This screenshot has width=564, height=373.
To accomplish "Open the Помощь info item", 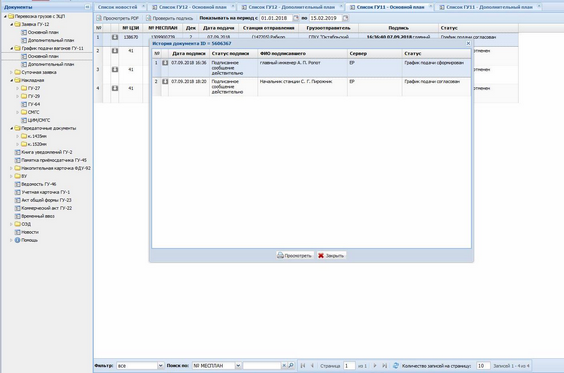I will pos(26,240).
